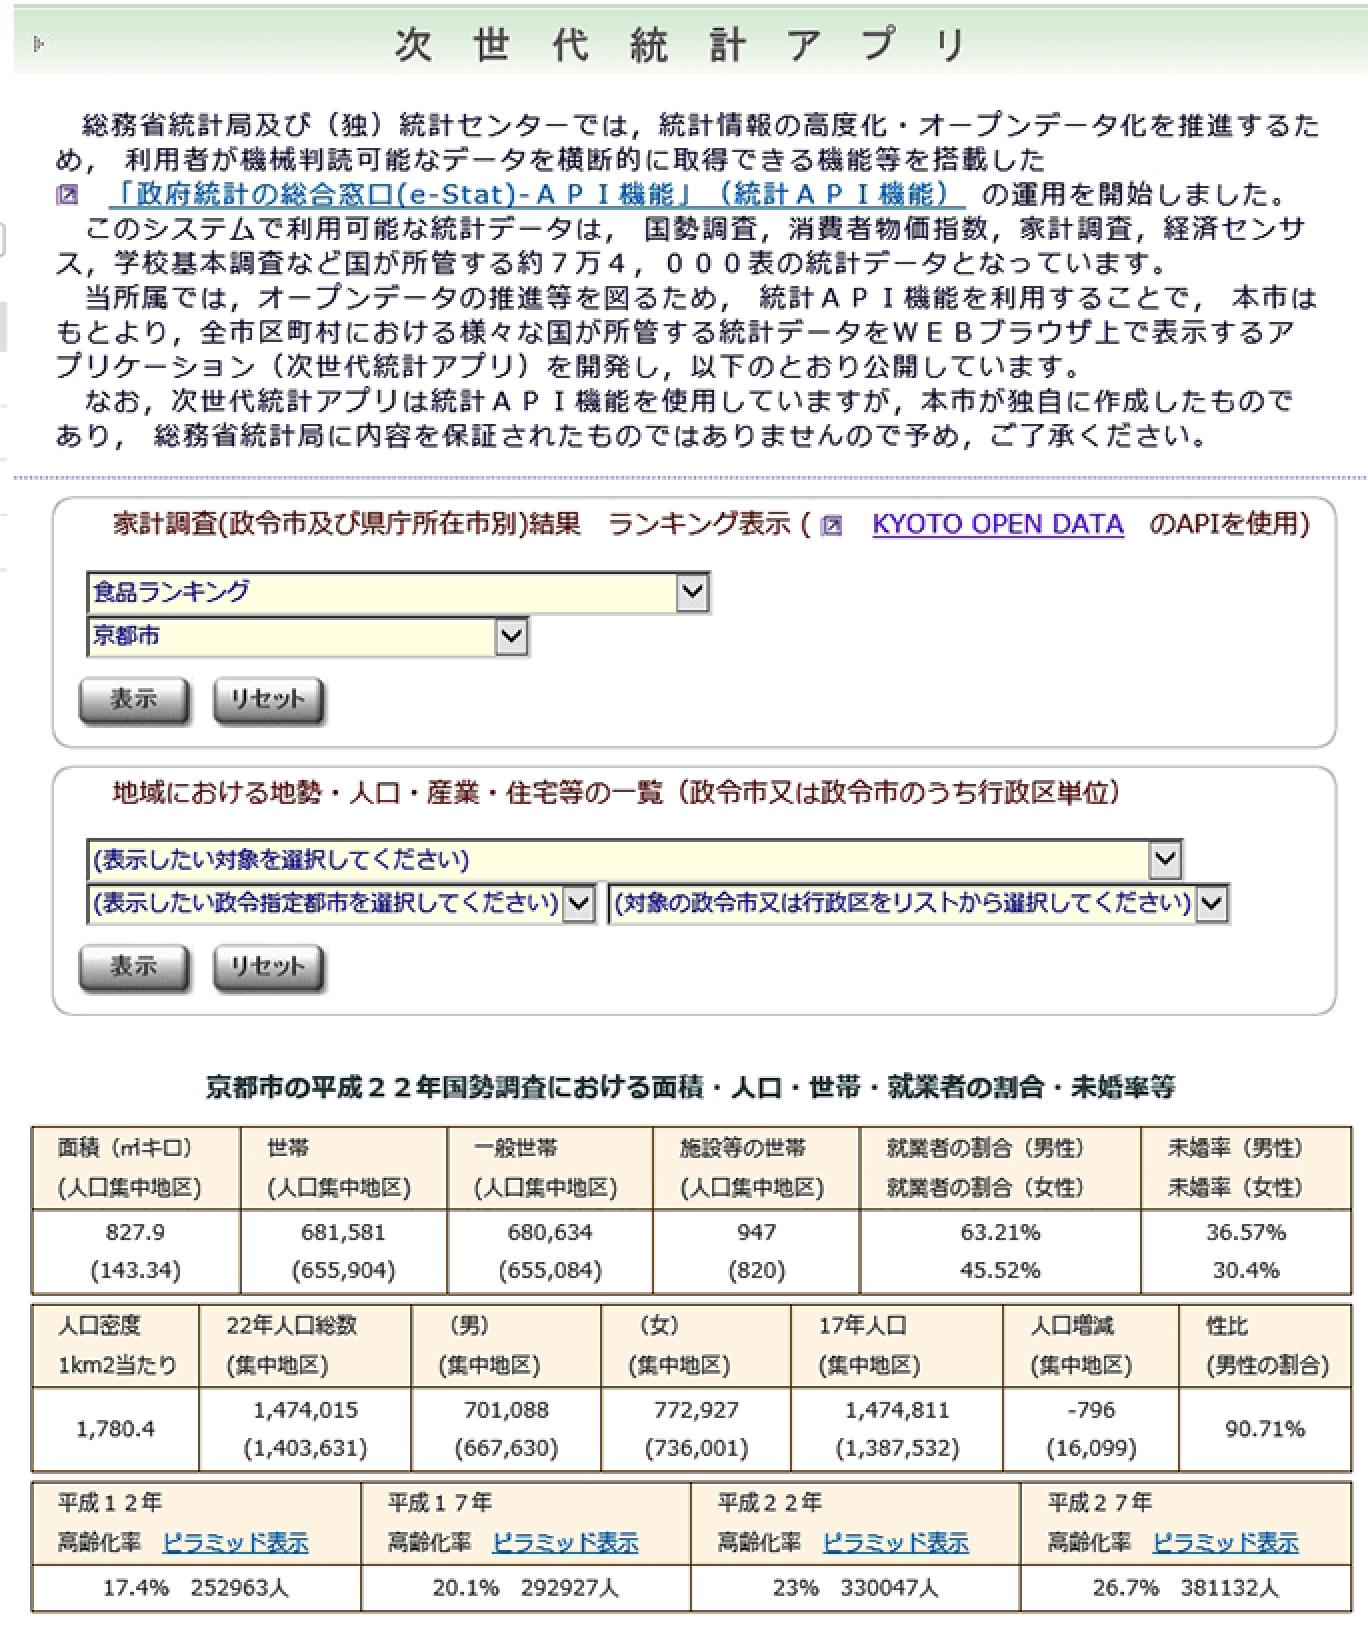Click the 90.71% sex ratio value
The image size is (1368, 1640).
pos(1265,1428)
